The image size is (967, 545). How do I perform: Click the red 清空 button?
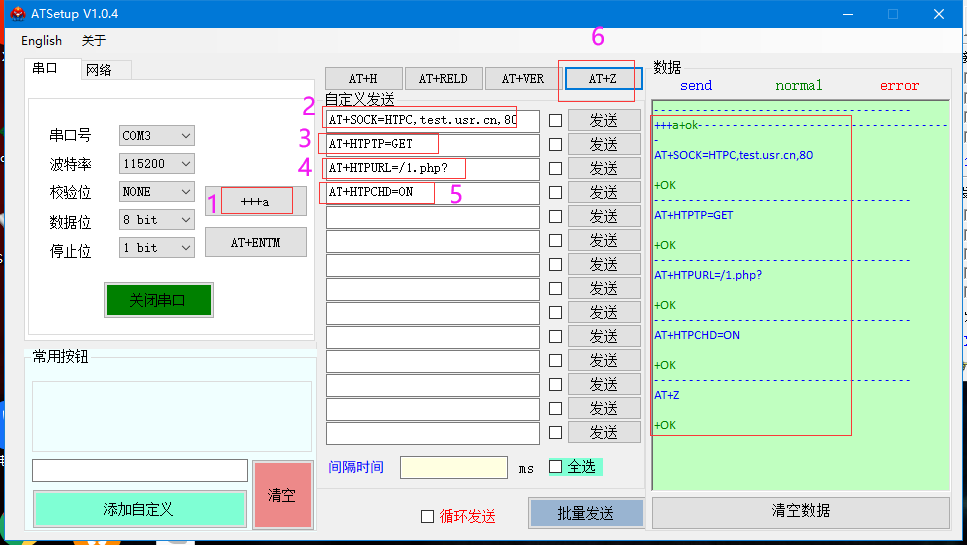pos(282,495)
